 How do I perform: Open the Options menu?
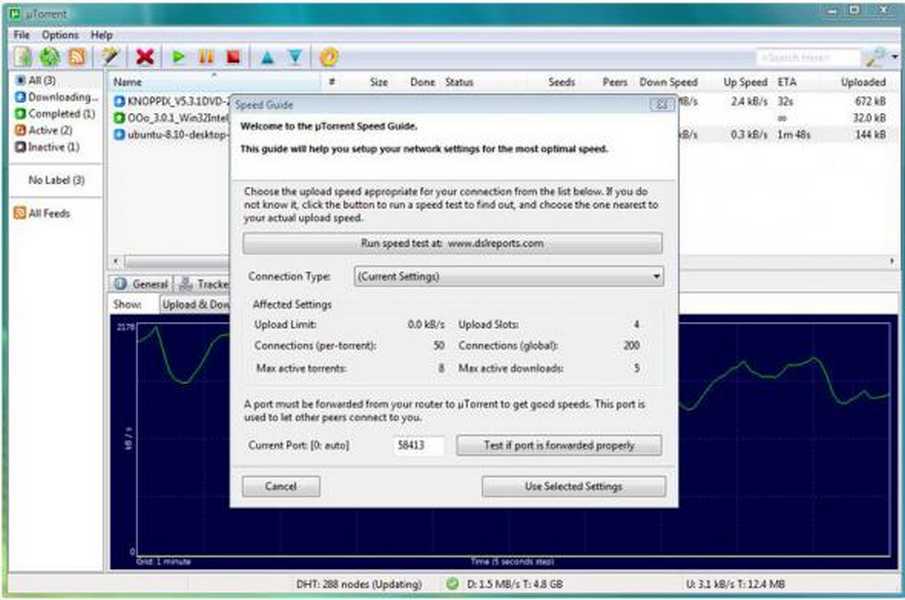[60, 35]
